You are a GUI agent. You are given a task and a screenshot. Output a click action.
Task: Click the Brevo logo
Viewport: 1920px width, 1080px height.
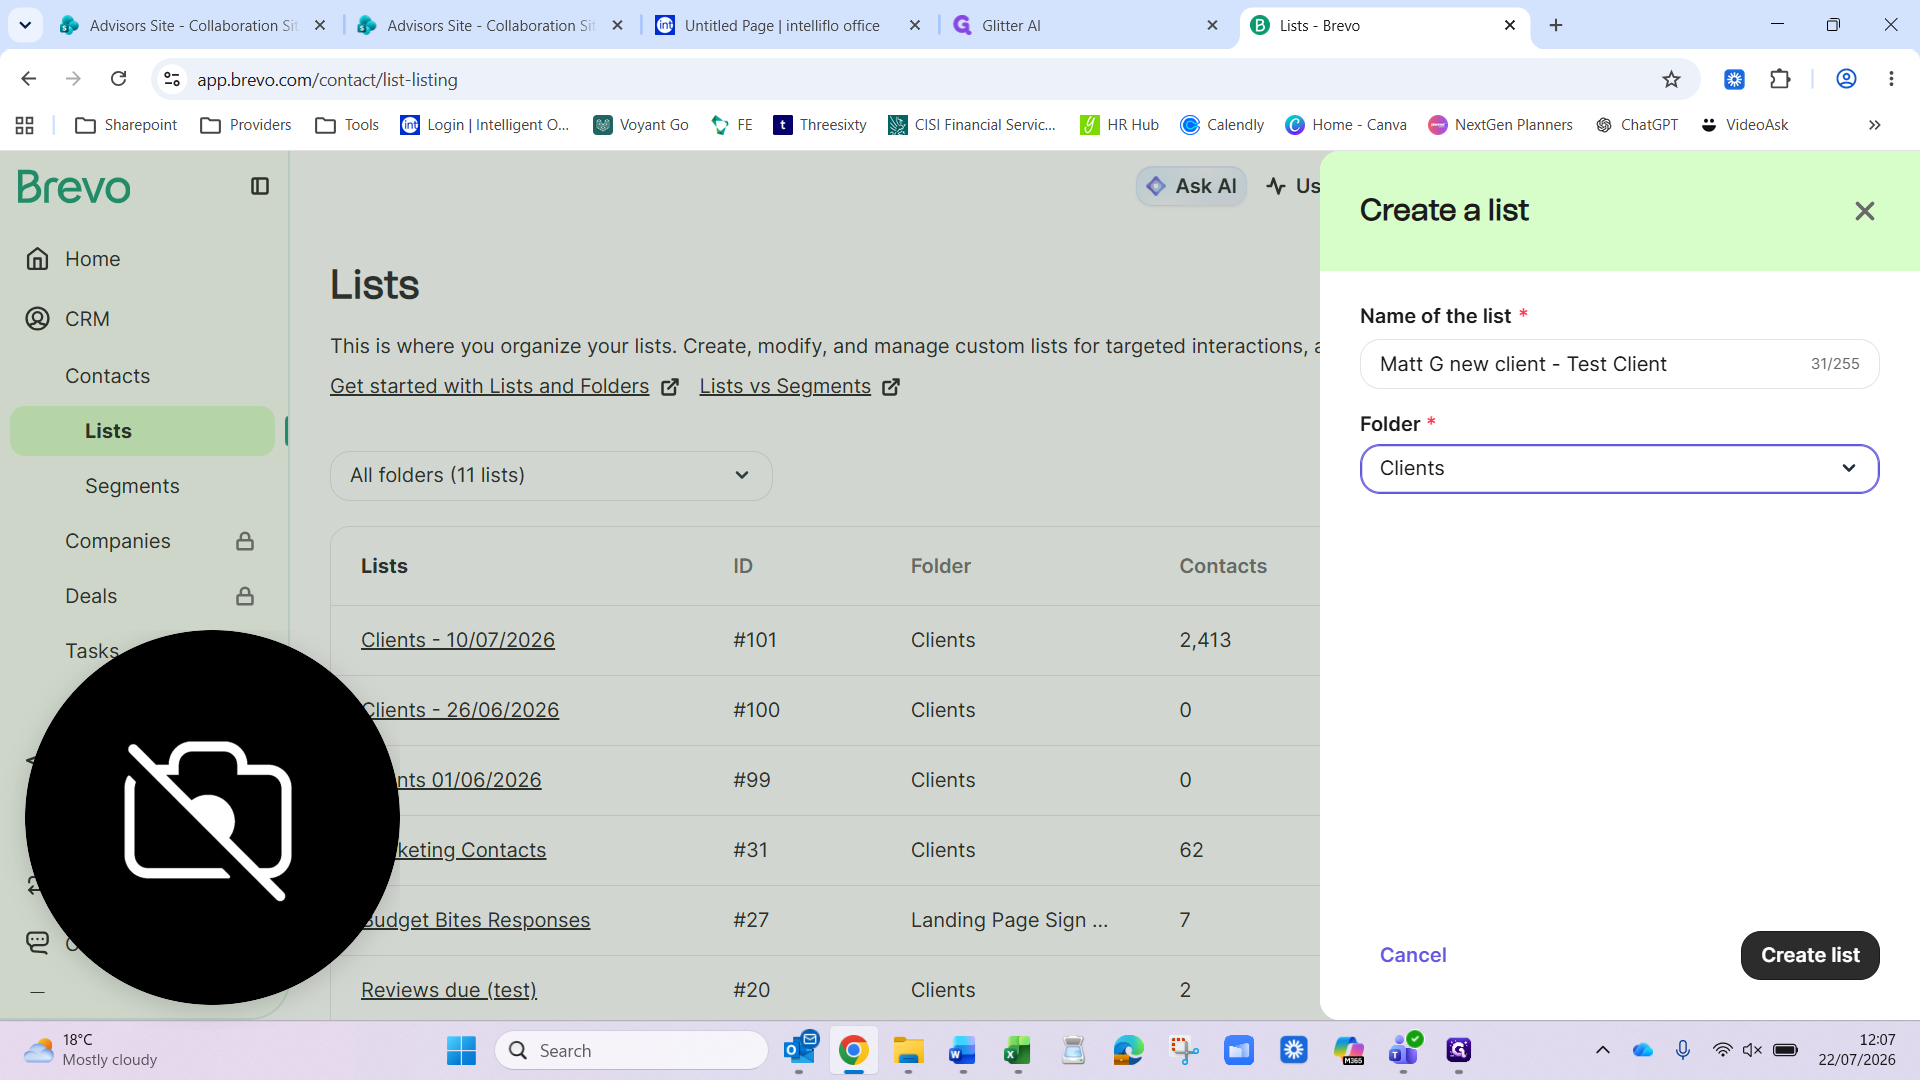coord(74,187)
